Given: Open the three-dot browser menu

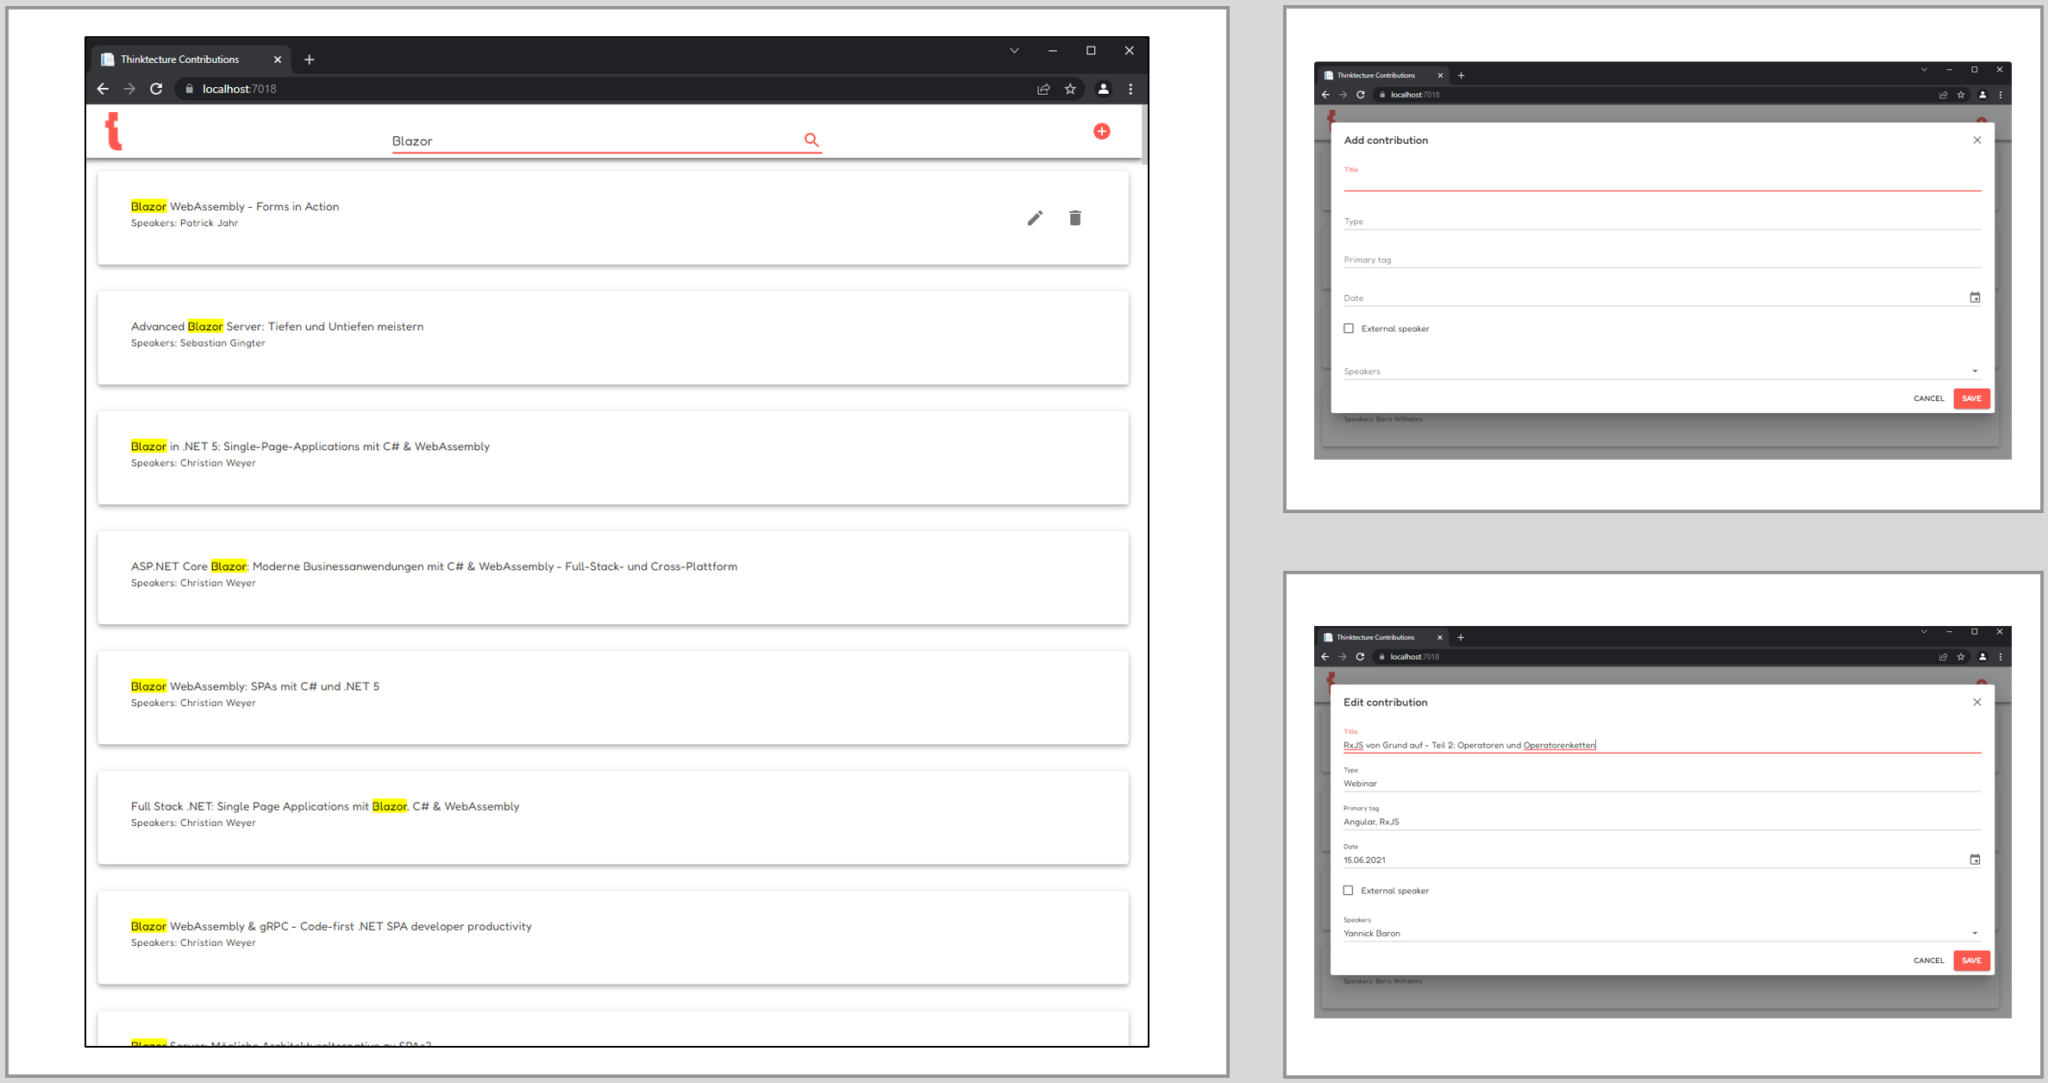Looking at the screenshot, I should pos(1130,88).
